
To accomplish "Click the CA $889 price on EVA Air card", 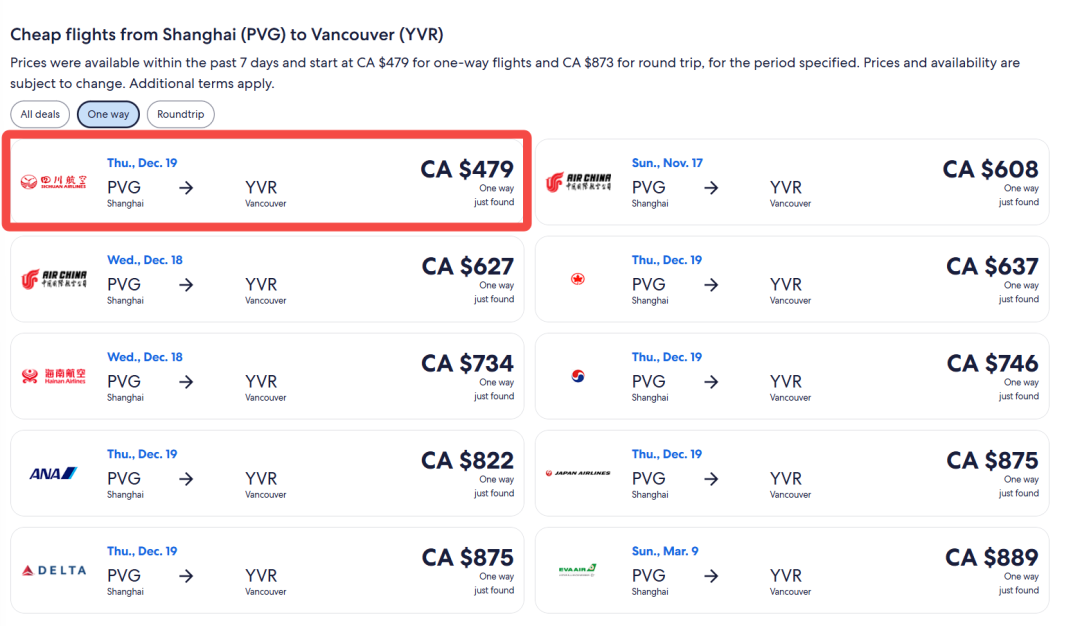I will 992,558.
